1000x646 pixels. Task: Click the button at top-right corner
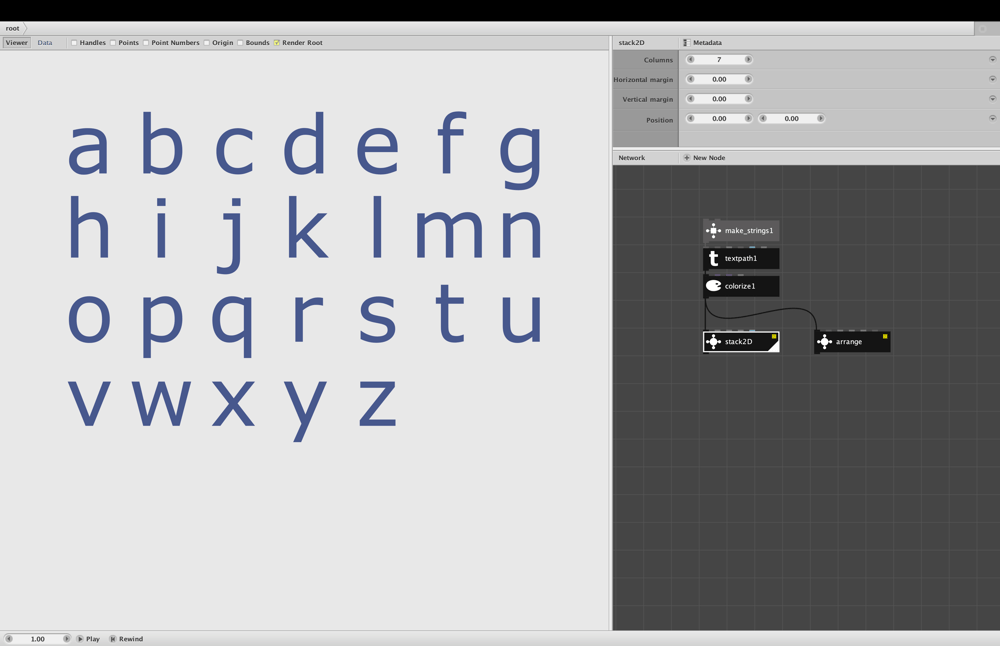[983, 29]
